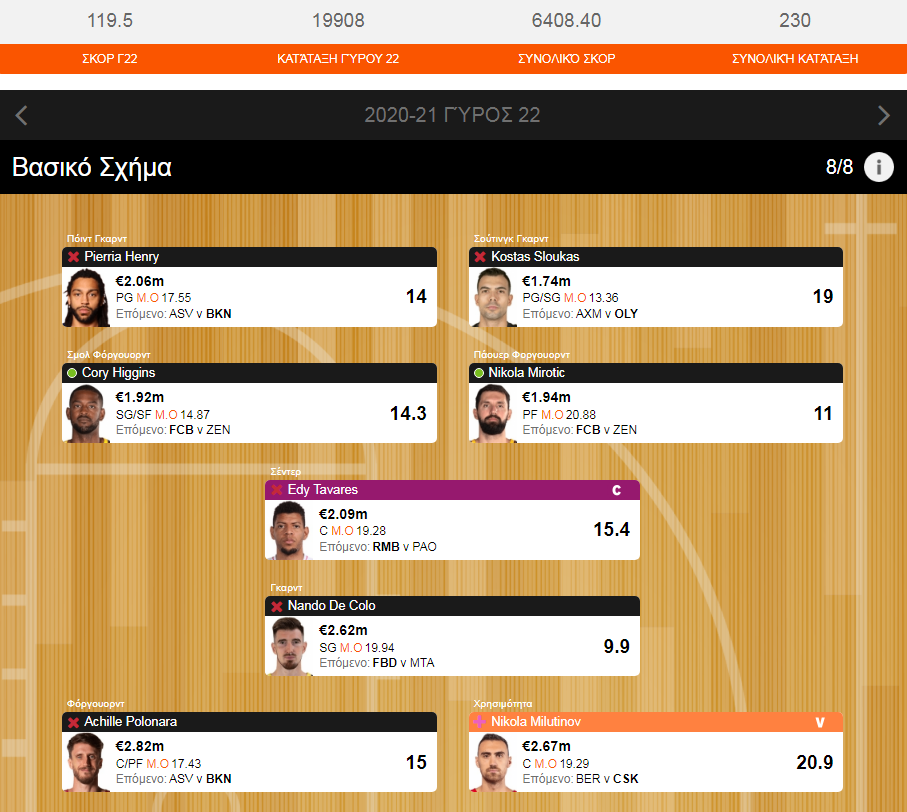Image resolution: width=907 pixels, height=812 pixels.
Task: Click Nando De Colo player photo
Action: (290, 646)
